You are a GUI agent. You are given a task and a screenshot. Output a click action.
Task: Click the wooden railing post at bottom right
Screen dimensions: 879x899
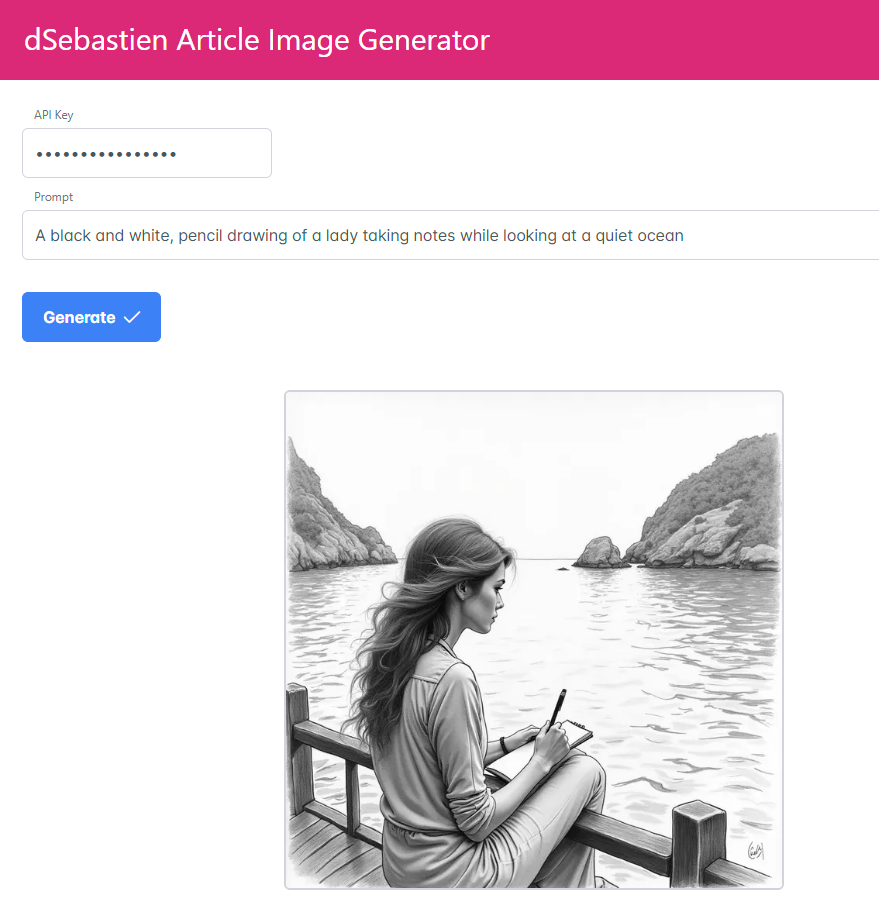point(699,841)
